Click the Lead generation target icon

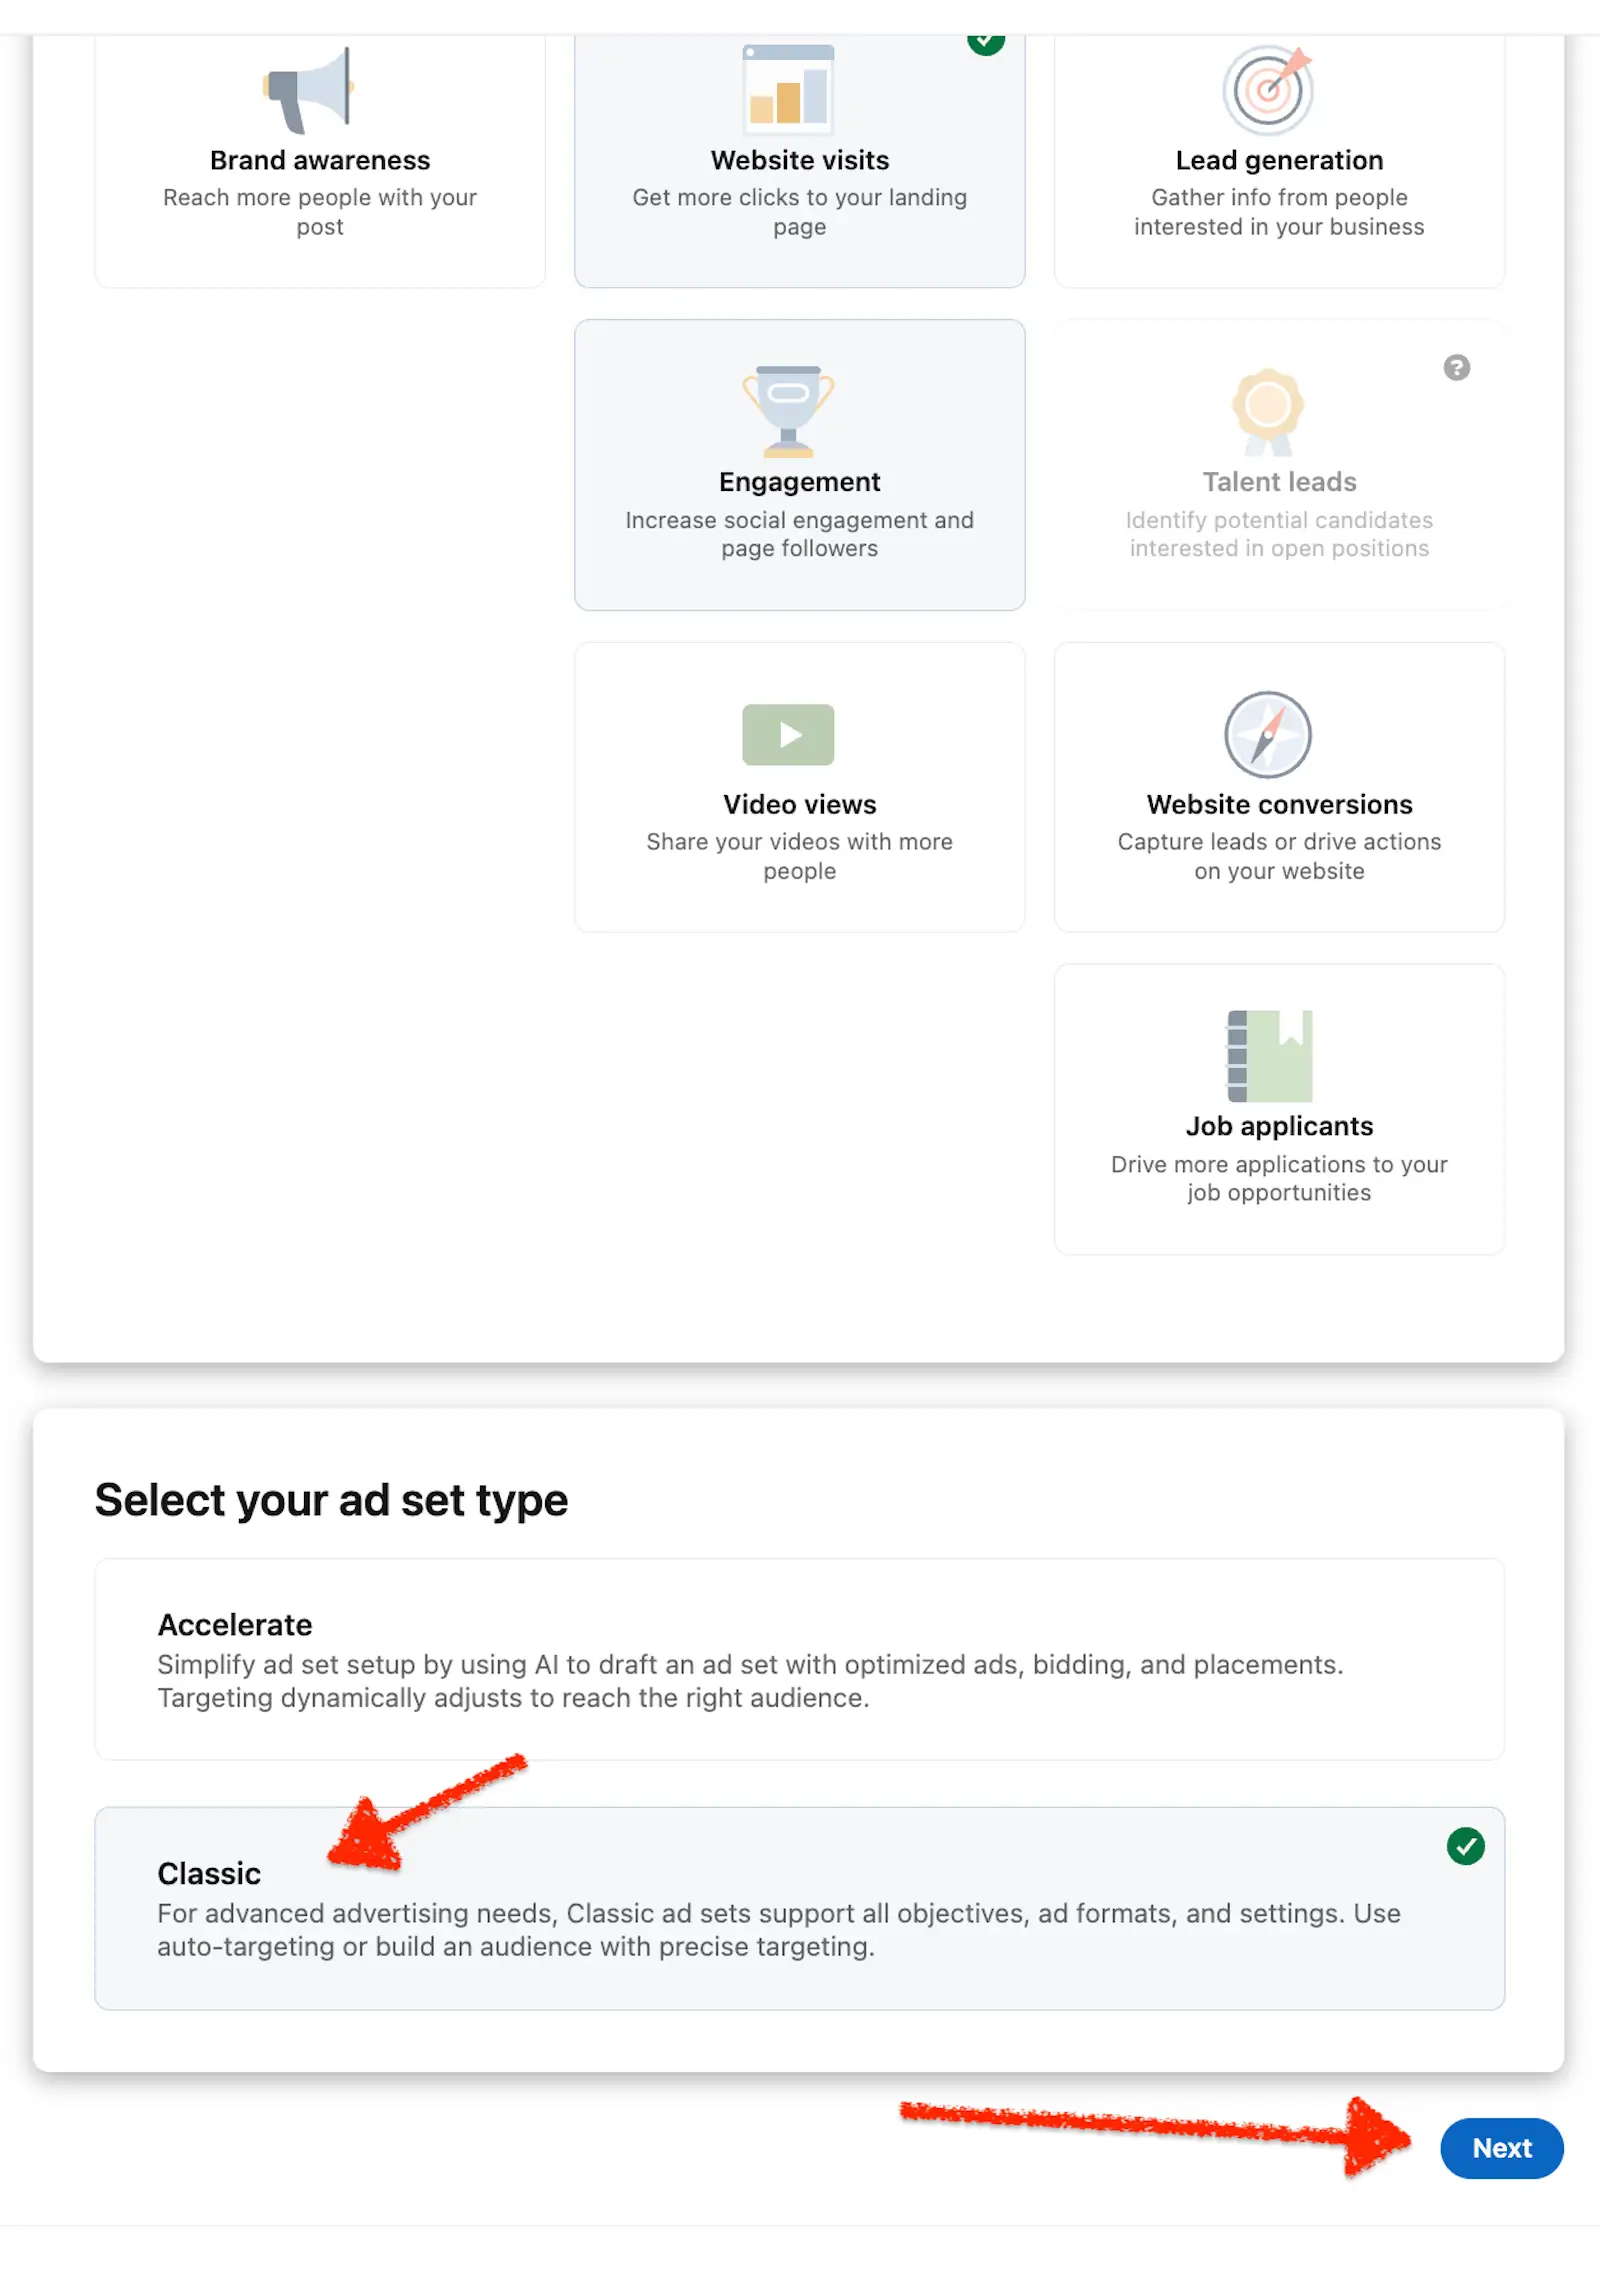[x=1267, y=91]
